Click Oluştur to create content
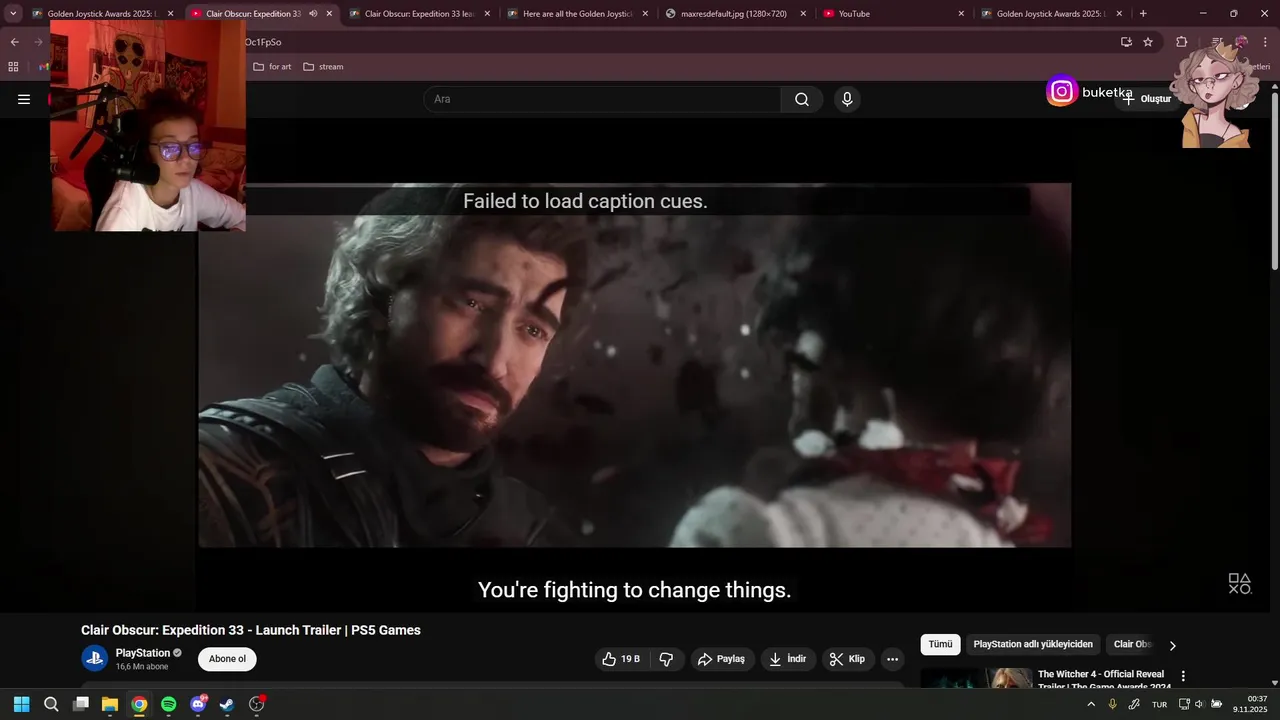The width and height of the screenshot is (1280, 720). pyautogui.click(x=1147, y=99)
